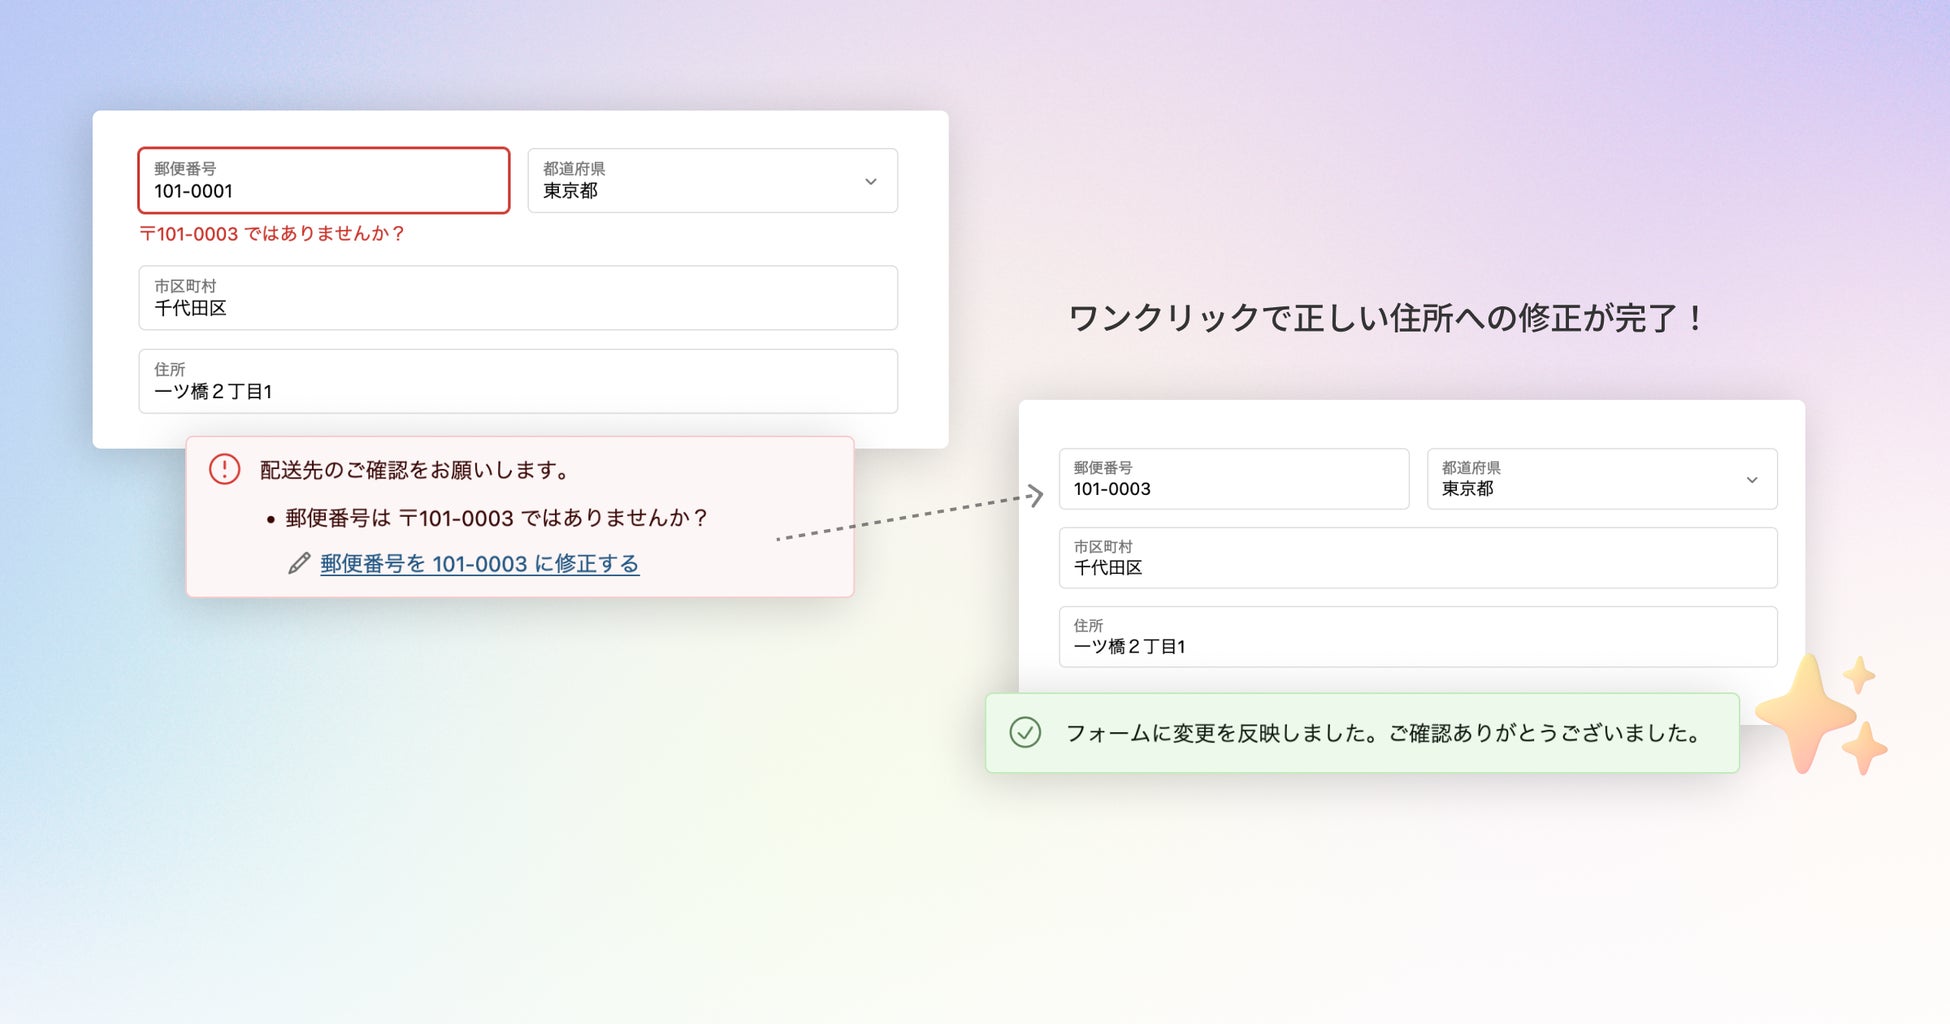Focus the 市区町村 field in the corrected 101-0003 form
Screen dimensions: 1950x1024
point(1418,558)
